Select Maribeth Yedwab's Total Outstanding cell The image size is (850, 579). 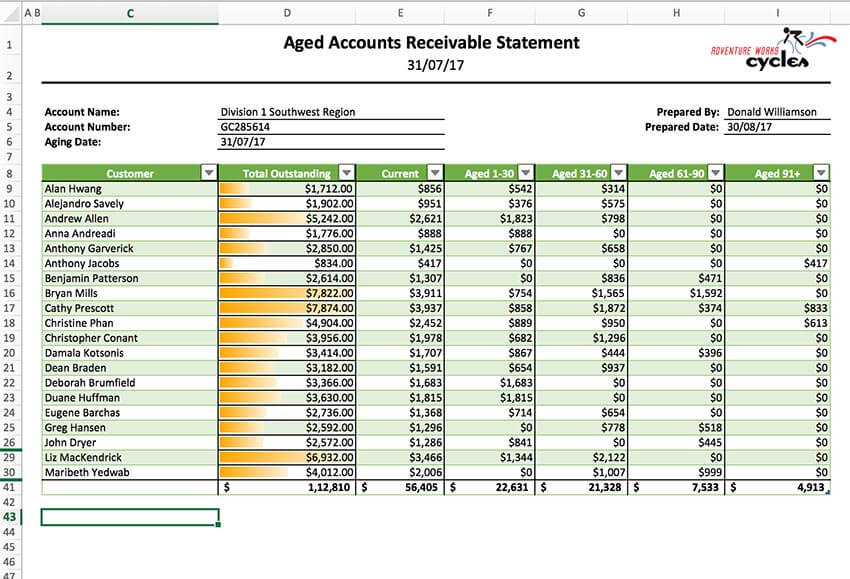[290, 472]
